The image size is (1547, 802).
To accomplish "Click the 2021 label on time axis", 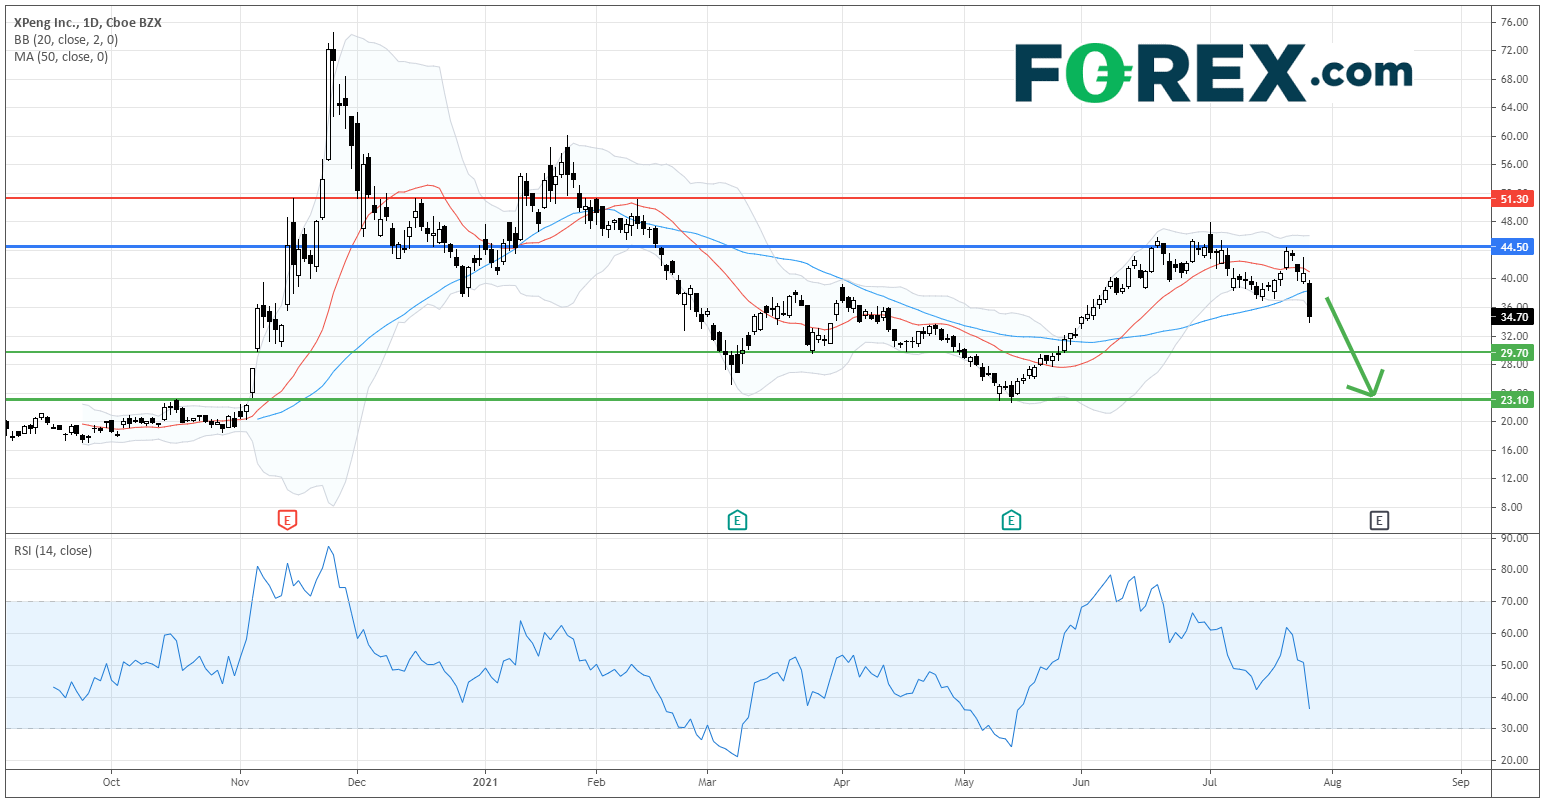I will pos(485,782).
